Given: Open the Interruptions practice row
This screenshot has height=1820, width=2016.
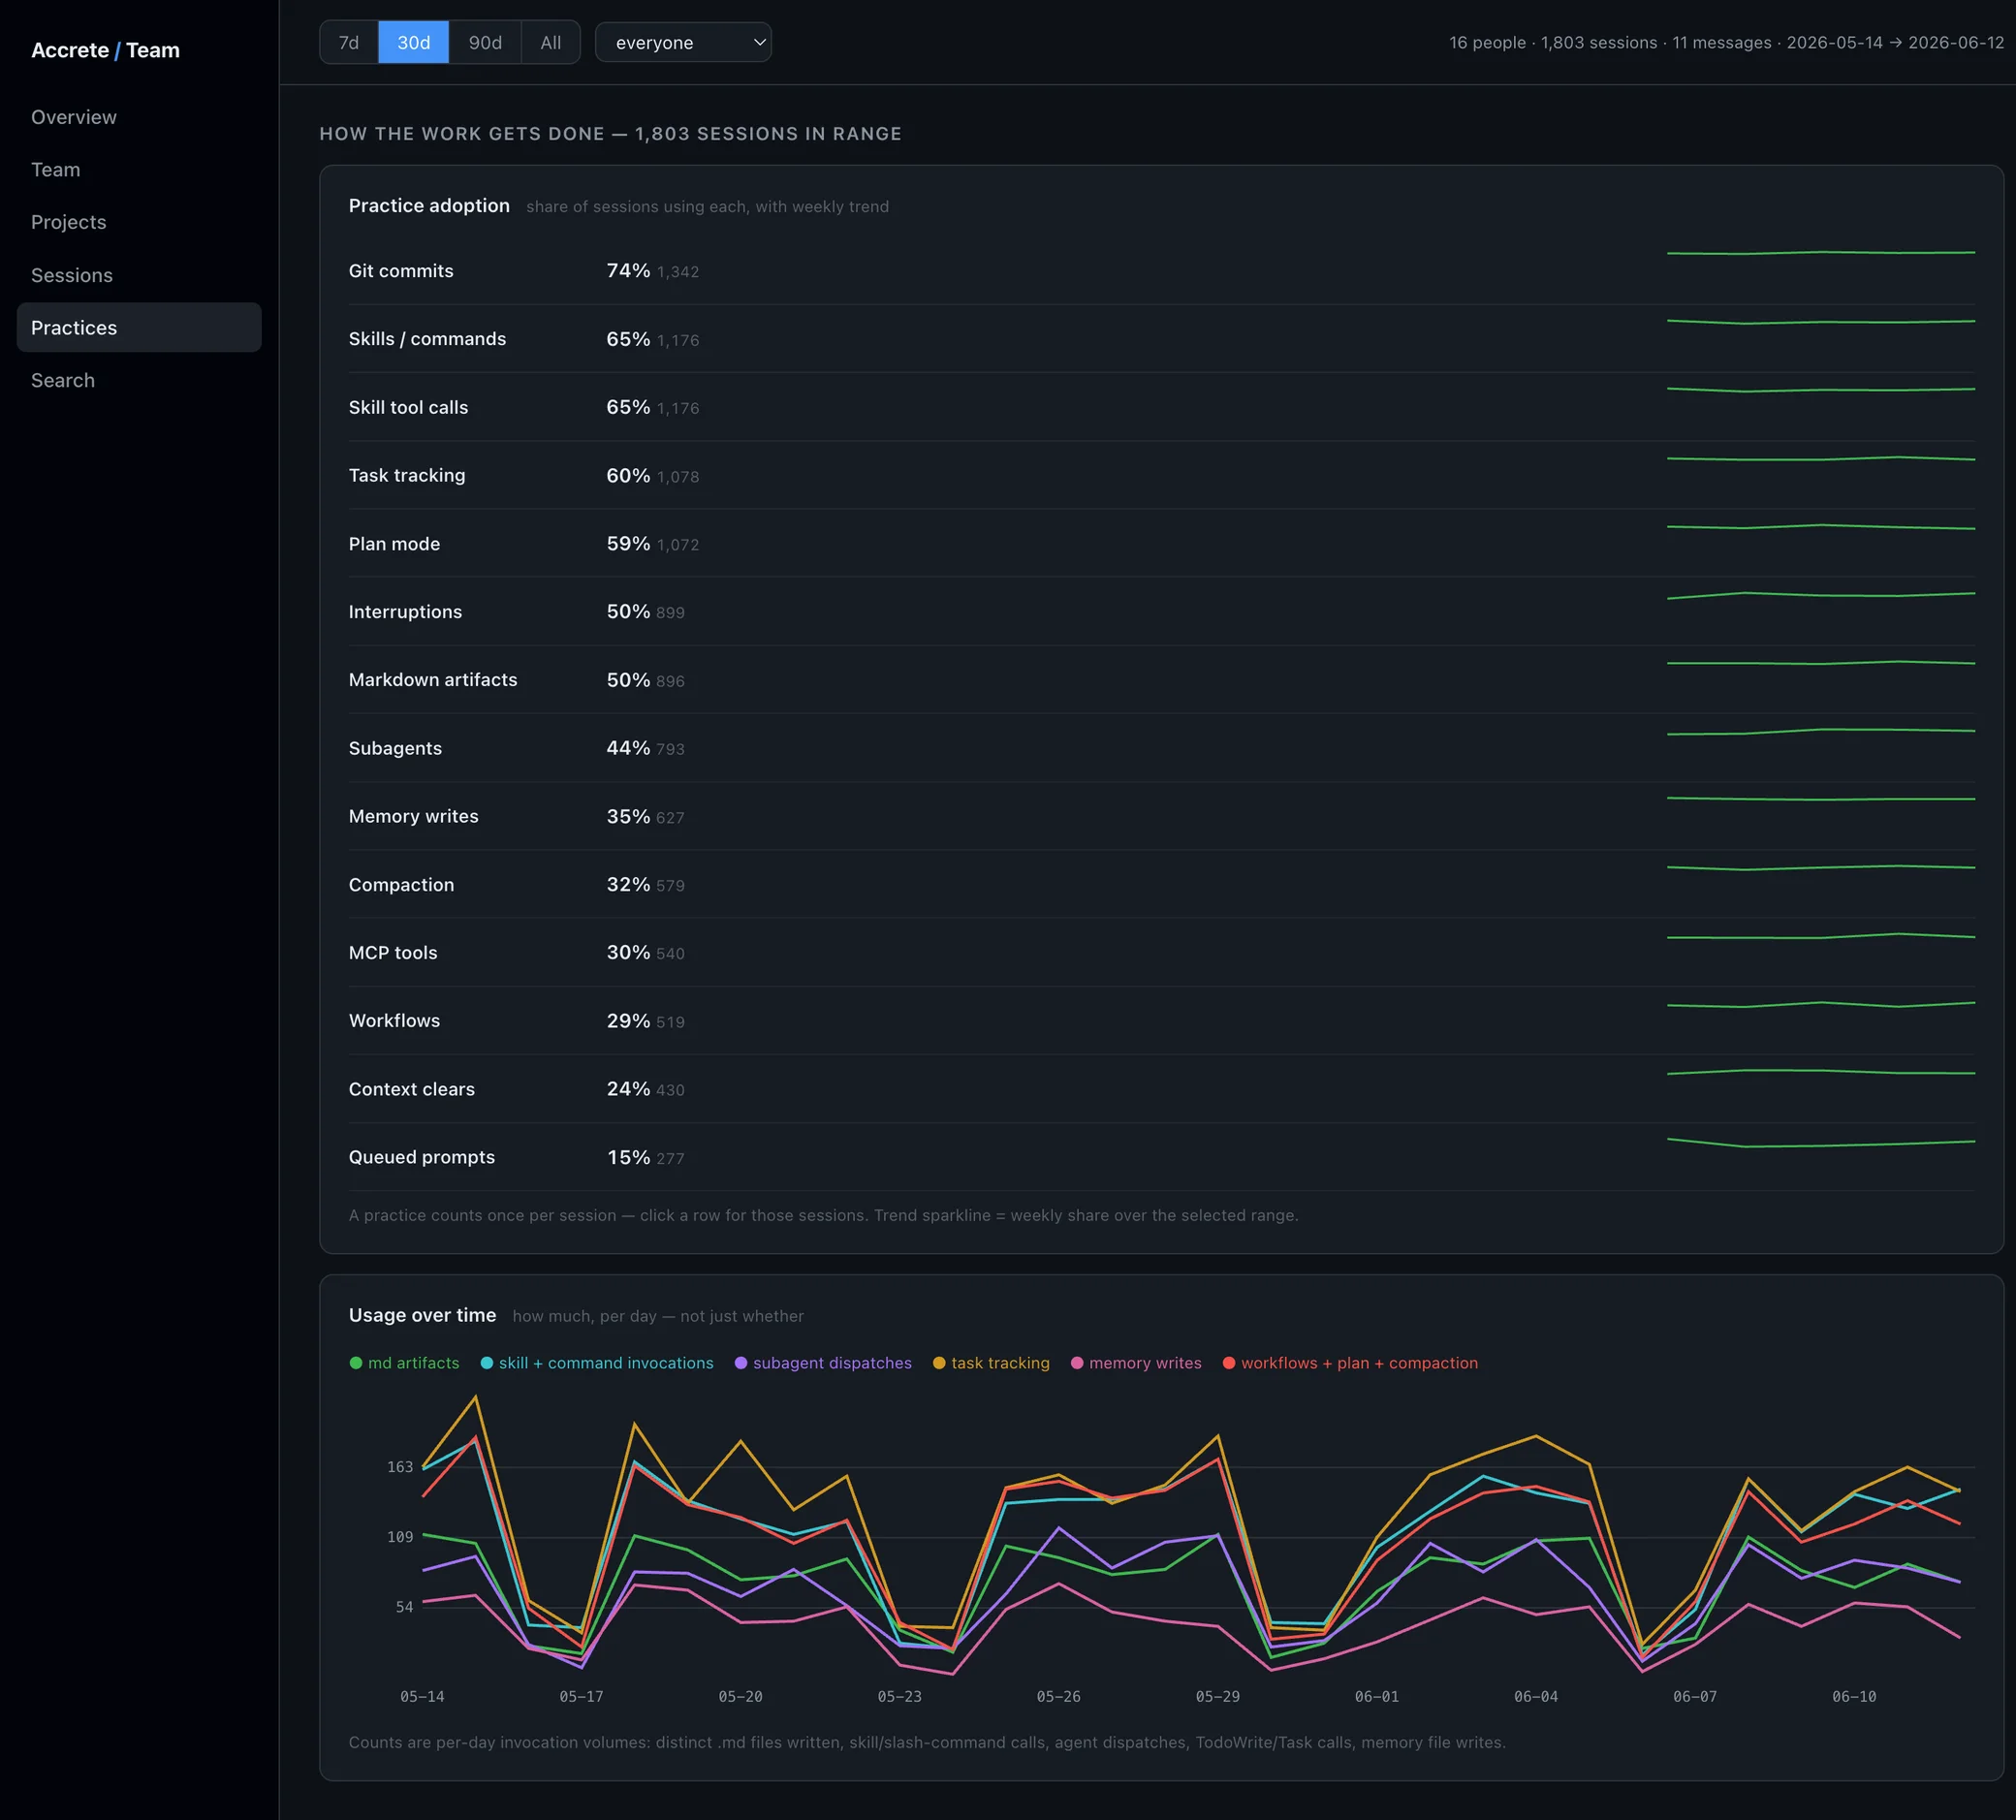Looking at the screenshot, I should (x=1161, y=611).
